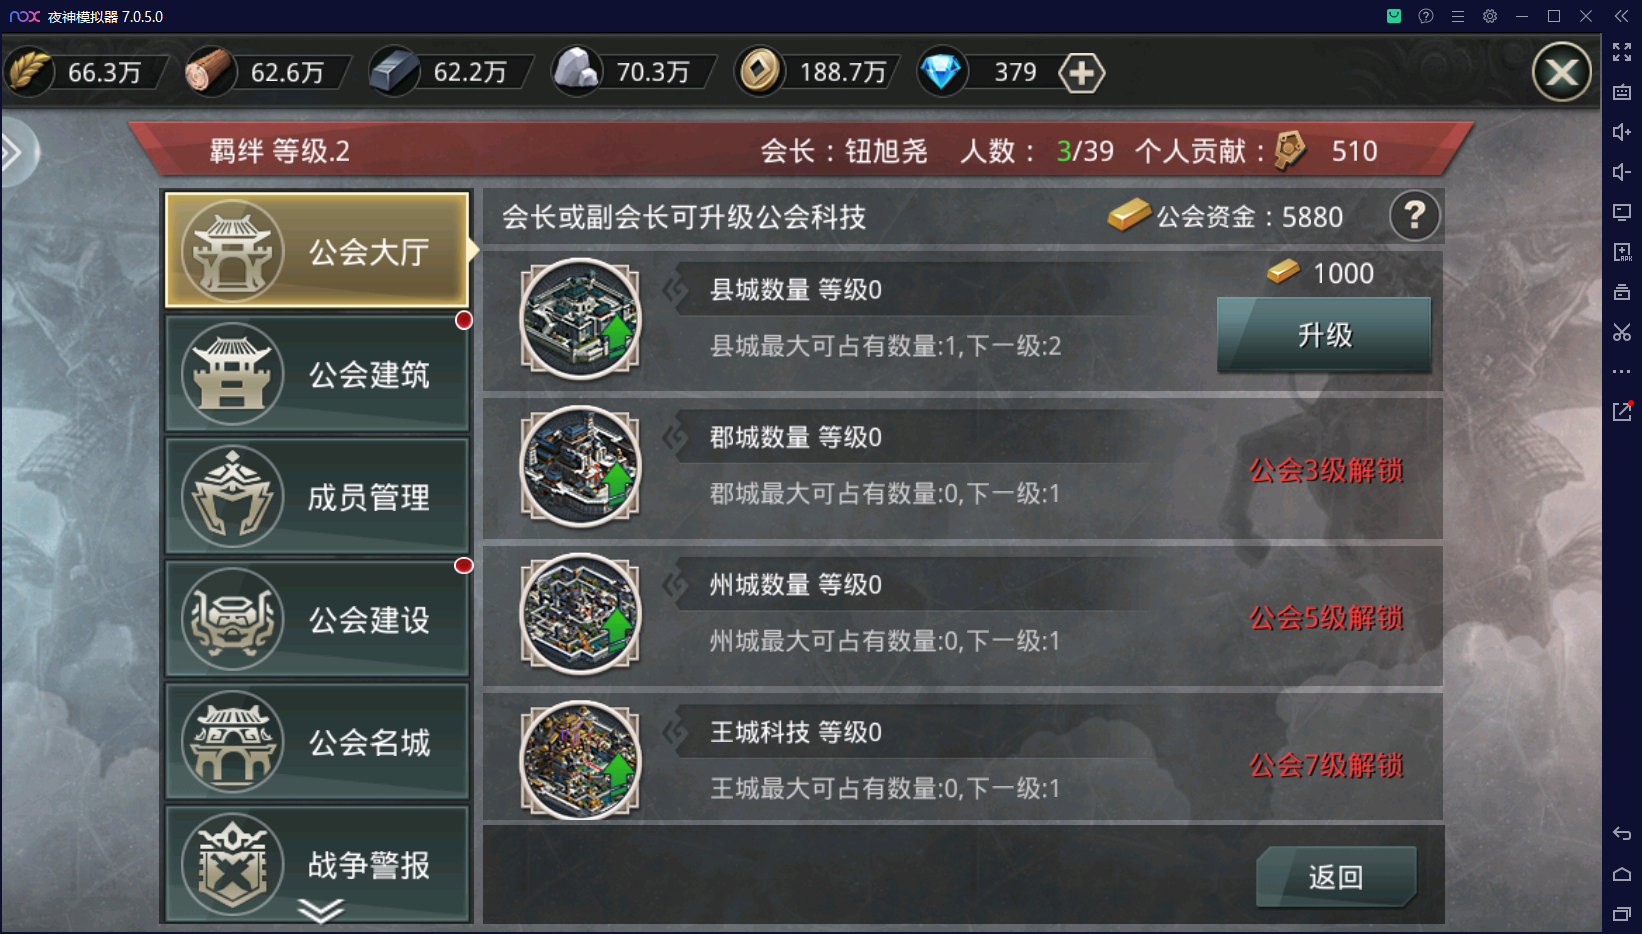Open the question mark help icon
The image size is (1642, 934).
coord(1415,216)
